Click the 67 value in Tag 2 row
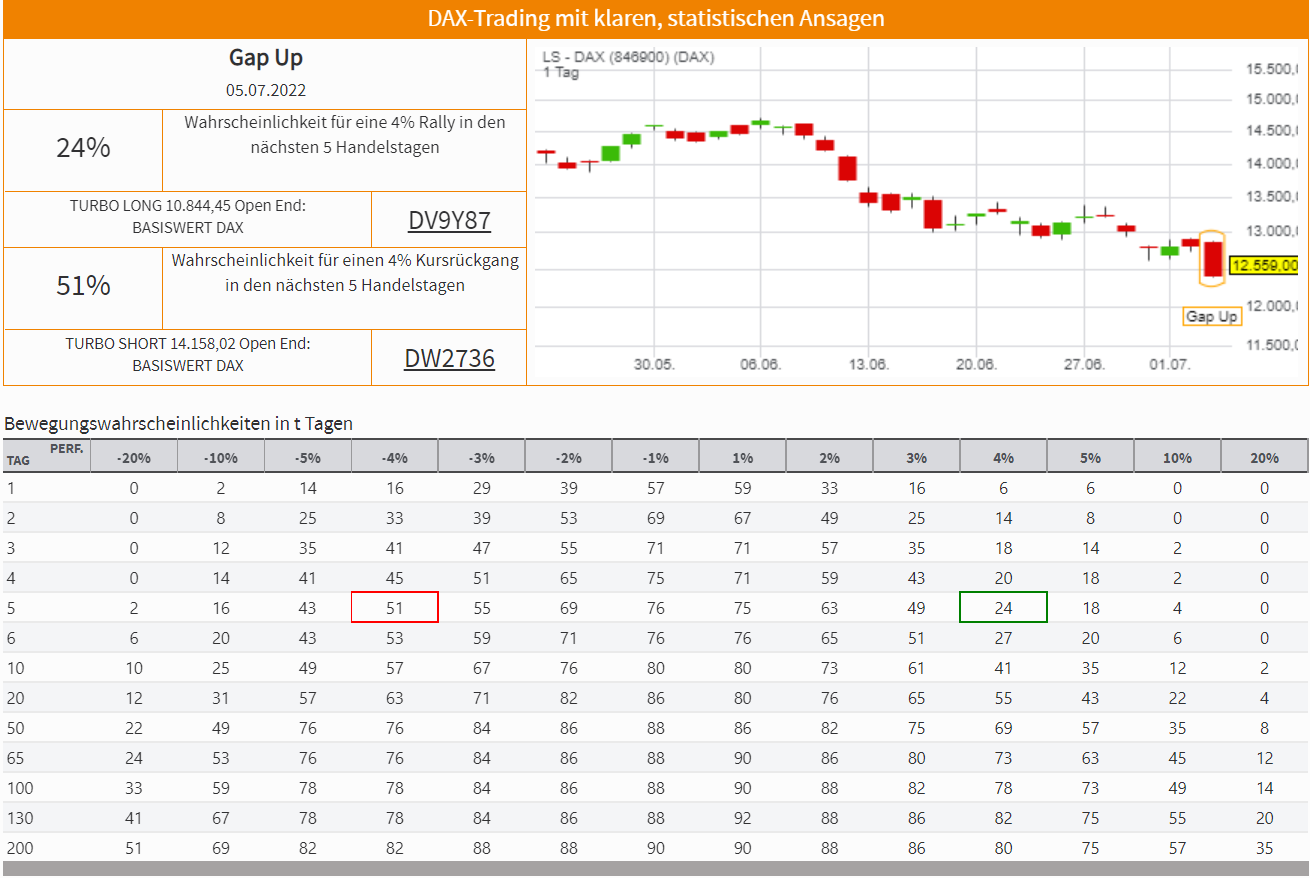The image size is (1310, 878). 743,518
